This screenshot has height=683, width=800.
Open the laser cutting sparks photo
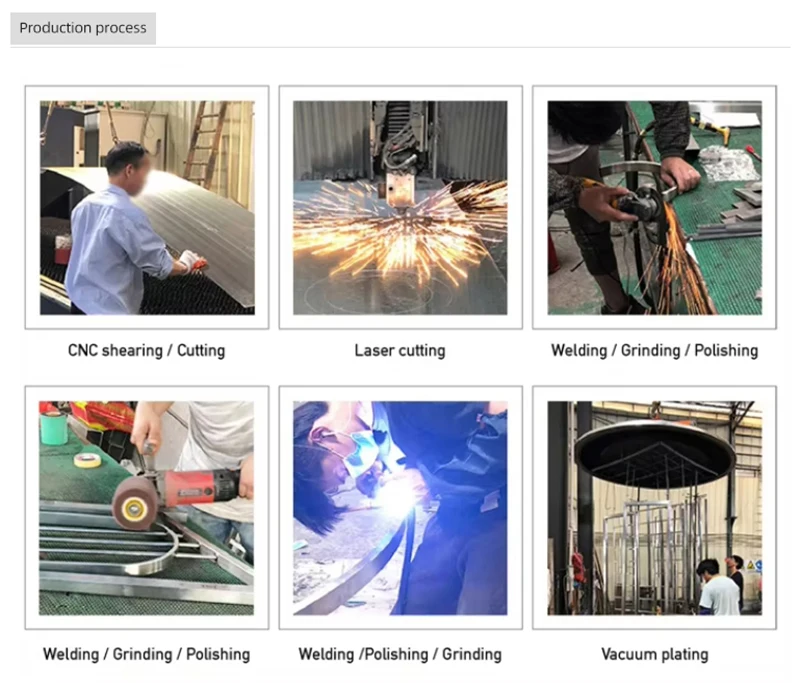tap(400, 207)
